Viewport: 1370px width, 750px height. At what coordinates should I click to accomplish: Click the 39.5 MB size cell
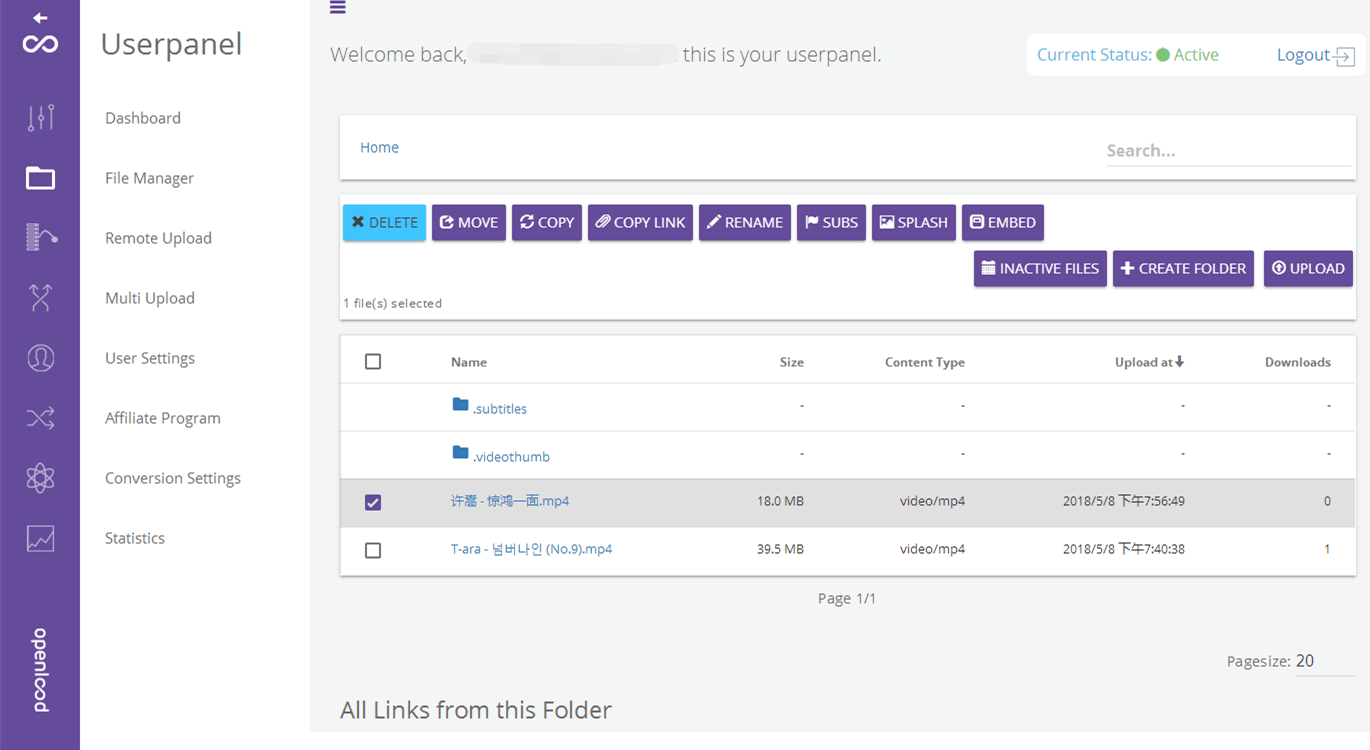point(781,549)
